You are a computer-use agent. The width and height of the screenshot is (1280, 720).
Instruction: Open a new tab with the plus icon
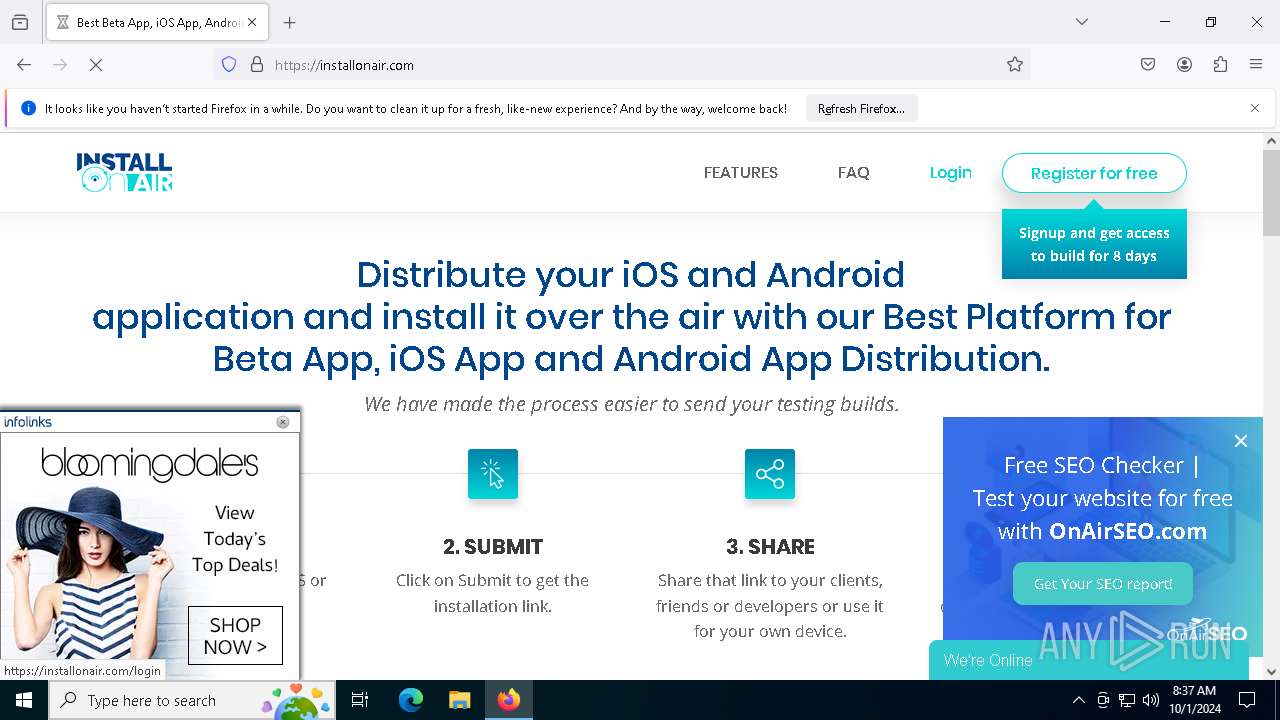tap(290, 22)
